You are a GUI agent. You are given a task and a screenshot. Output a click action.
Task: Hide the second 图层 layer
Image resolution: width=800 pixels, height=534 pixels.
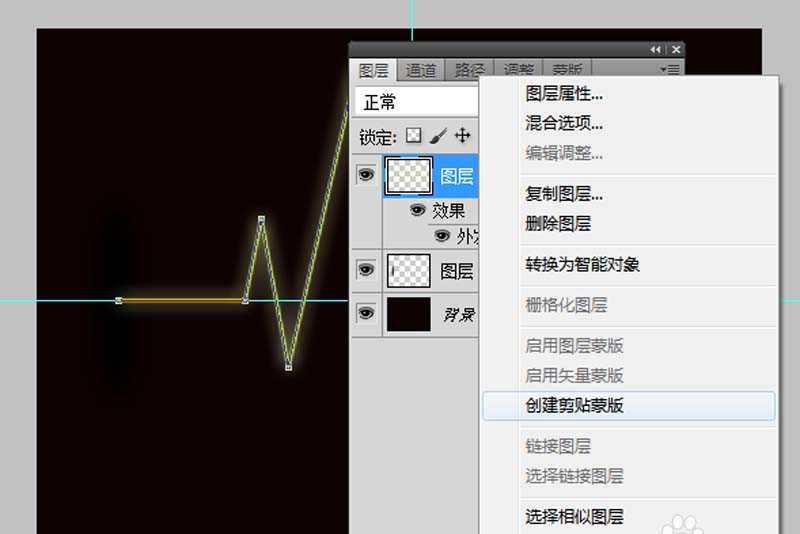(365, 269)
